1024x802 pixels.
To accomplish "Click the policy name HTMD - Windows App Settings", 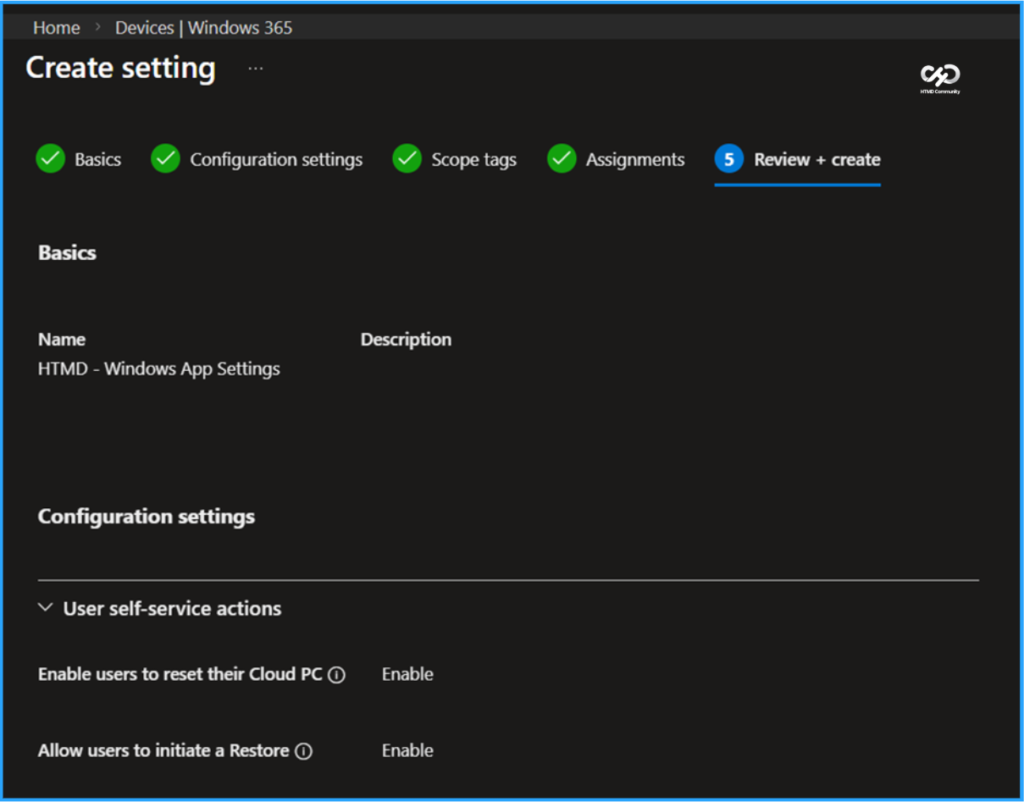I will click(x=158, y=368).
